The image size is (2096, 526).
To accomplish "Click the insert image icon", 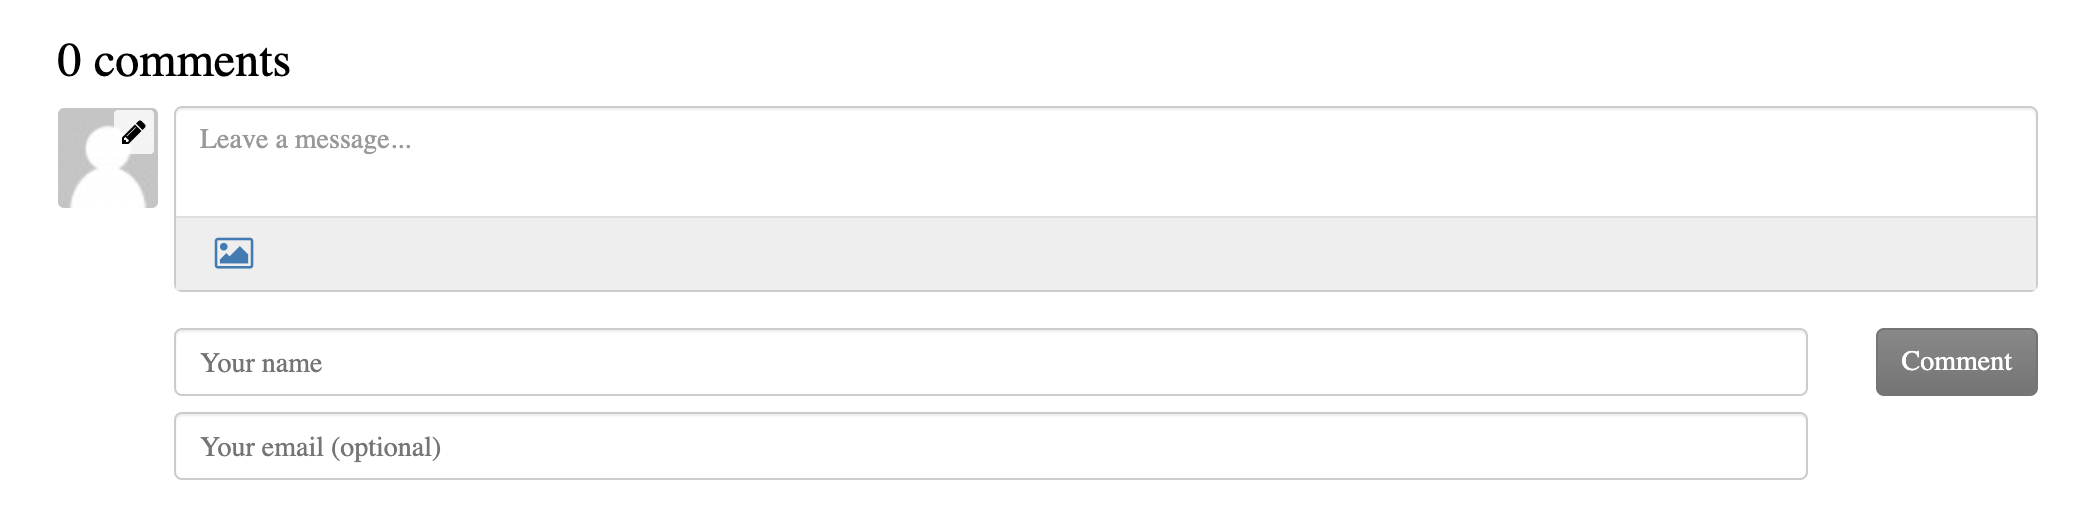I will point(234,253).
